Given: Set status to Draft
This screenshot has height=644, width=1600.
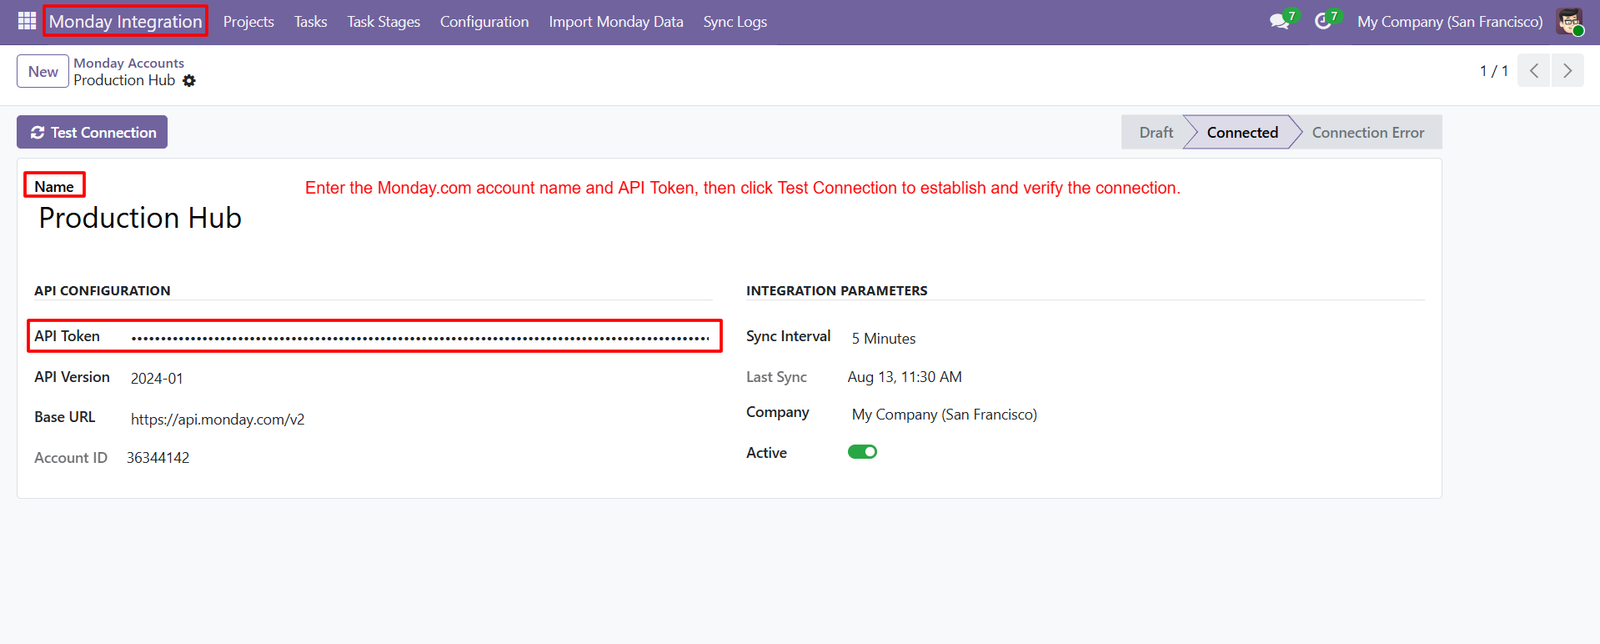Looking at the screenshot, I should [x=1155, y=132].
